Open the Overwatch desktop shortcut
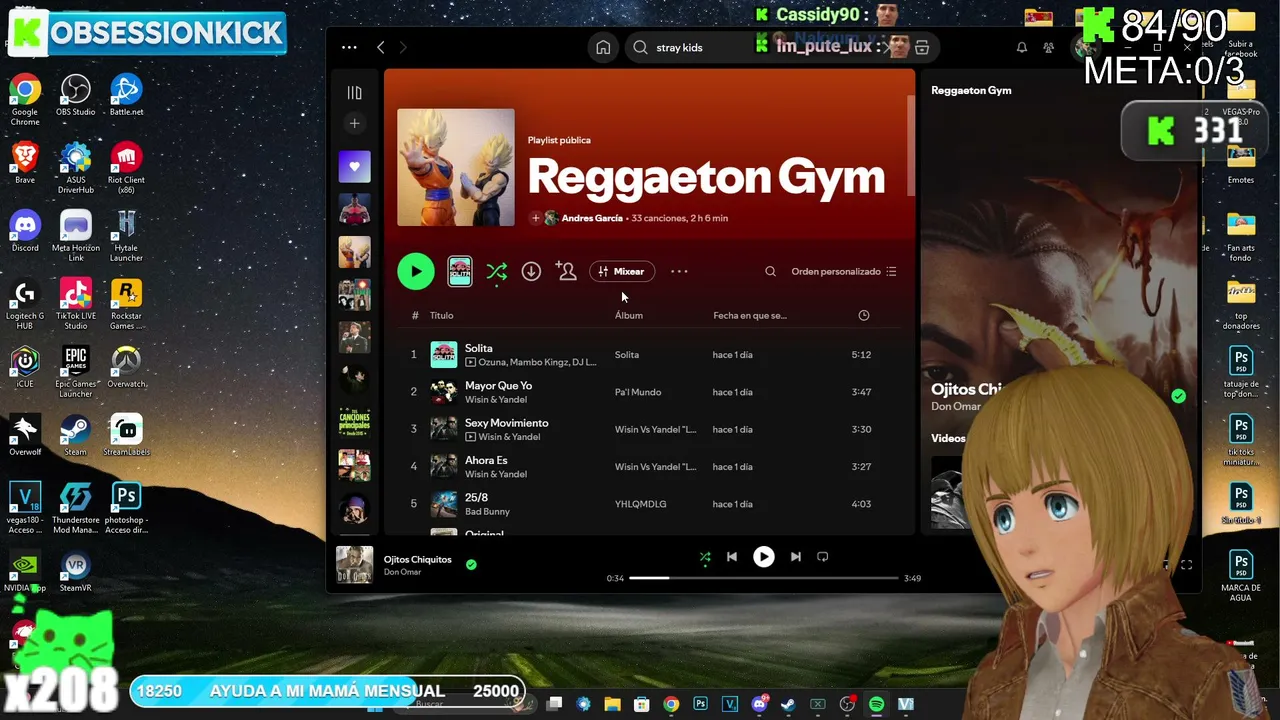 point(126,366)
